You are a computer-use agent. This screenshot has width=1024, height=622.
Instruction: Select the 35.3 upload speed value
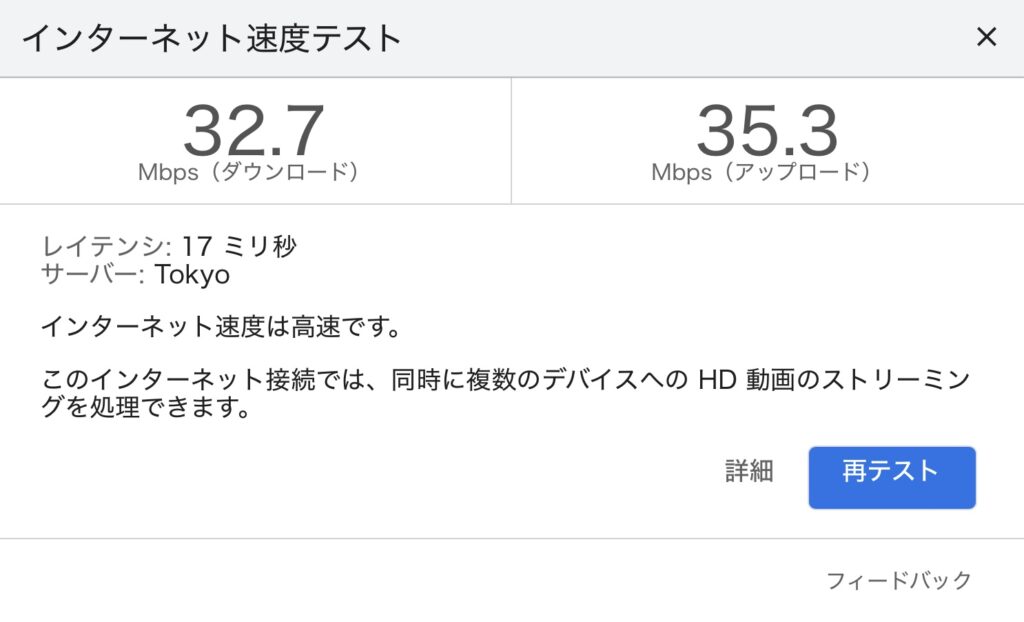767,130
